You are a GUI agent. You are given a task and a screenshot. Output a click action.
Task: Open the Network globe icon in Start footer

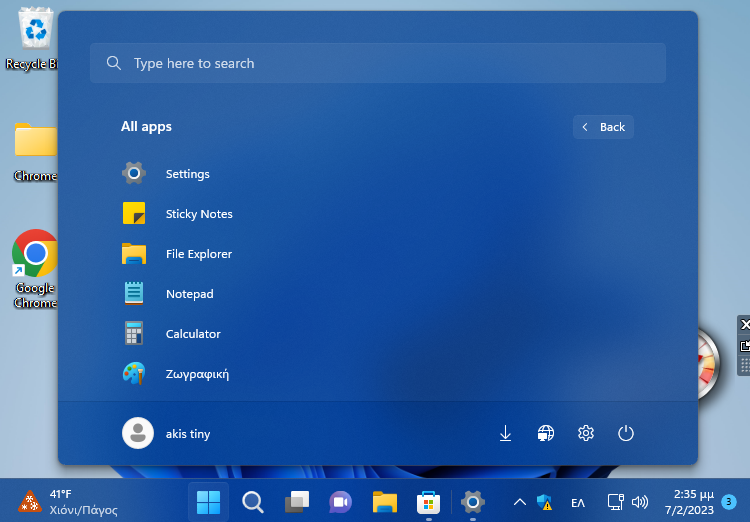tap(546, 433)
